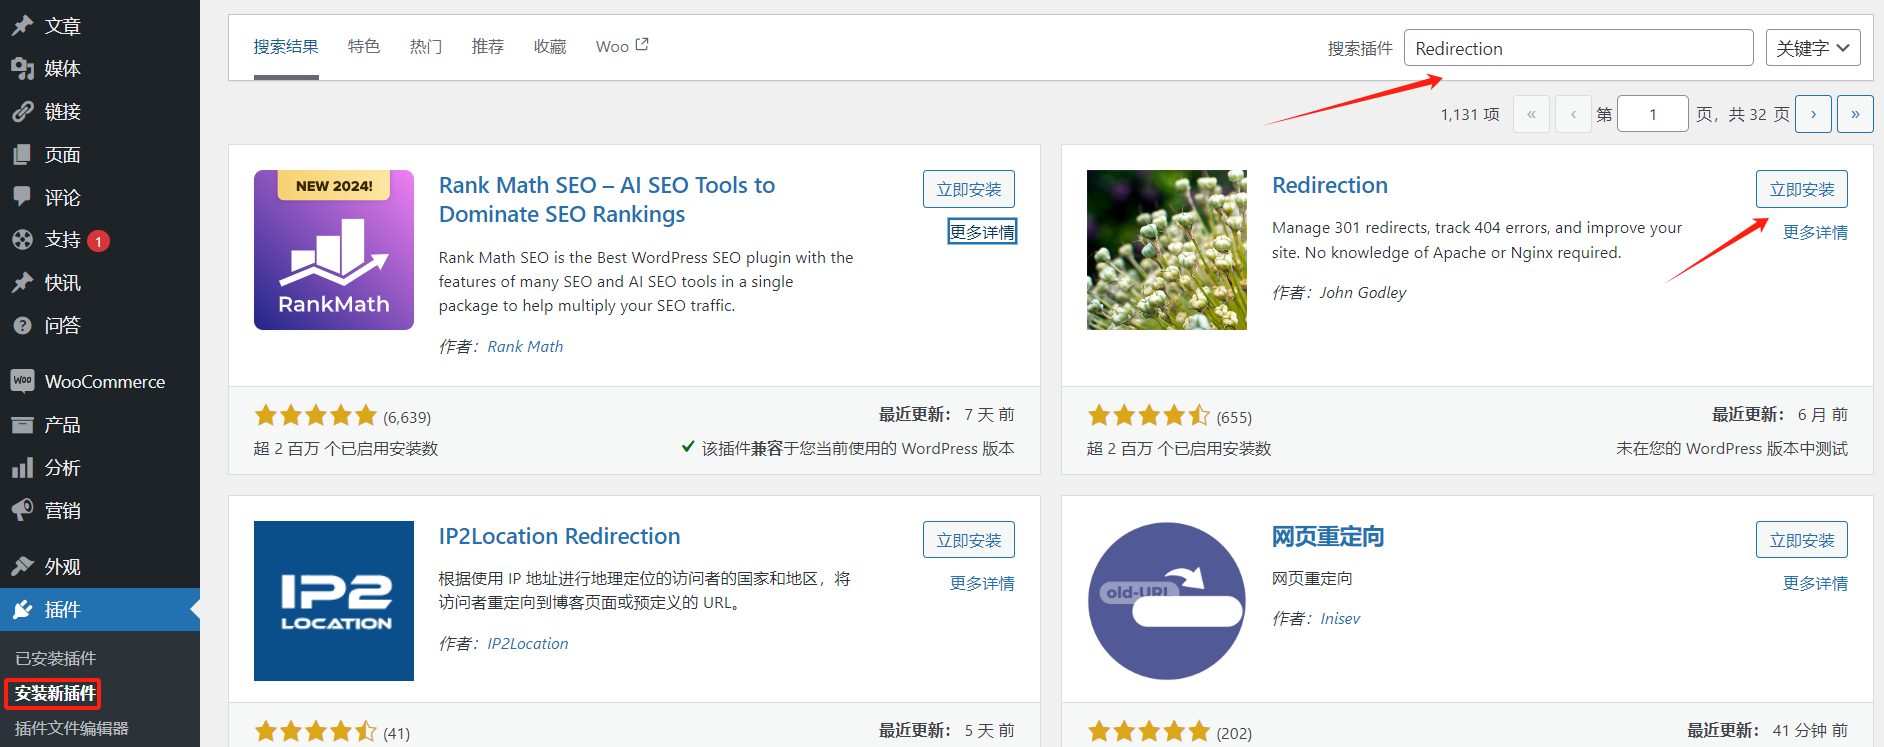Open the Woo tab
1884x747 pixels.
(x=622, y=46)
